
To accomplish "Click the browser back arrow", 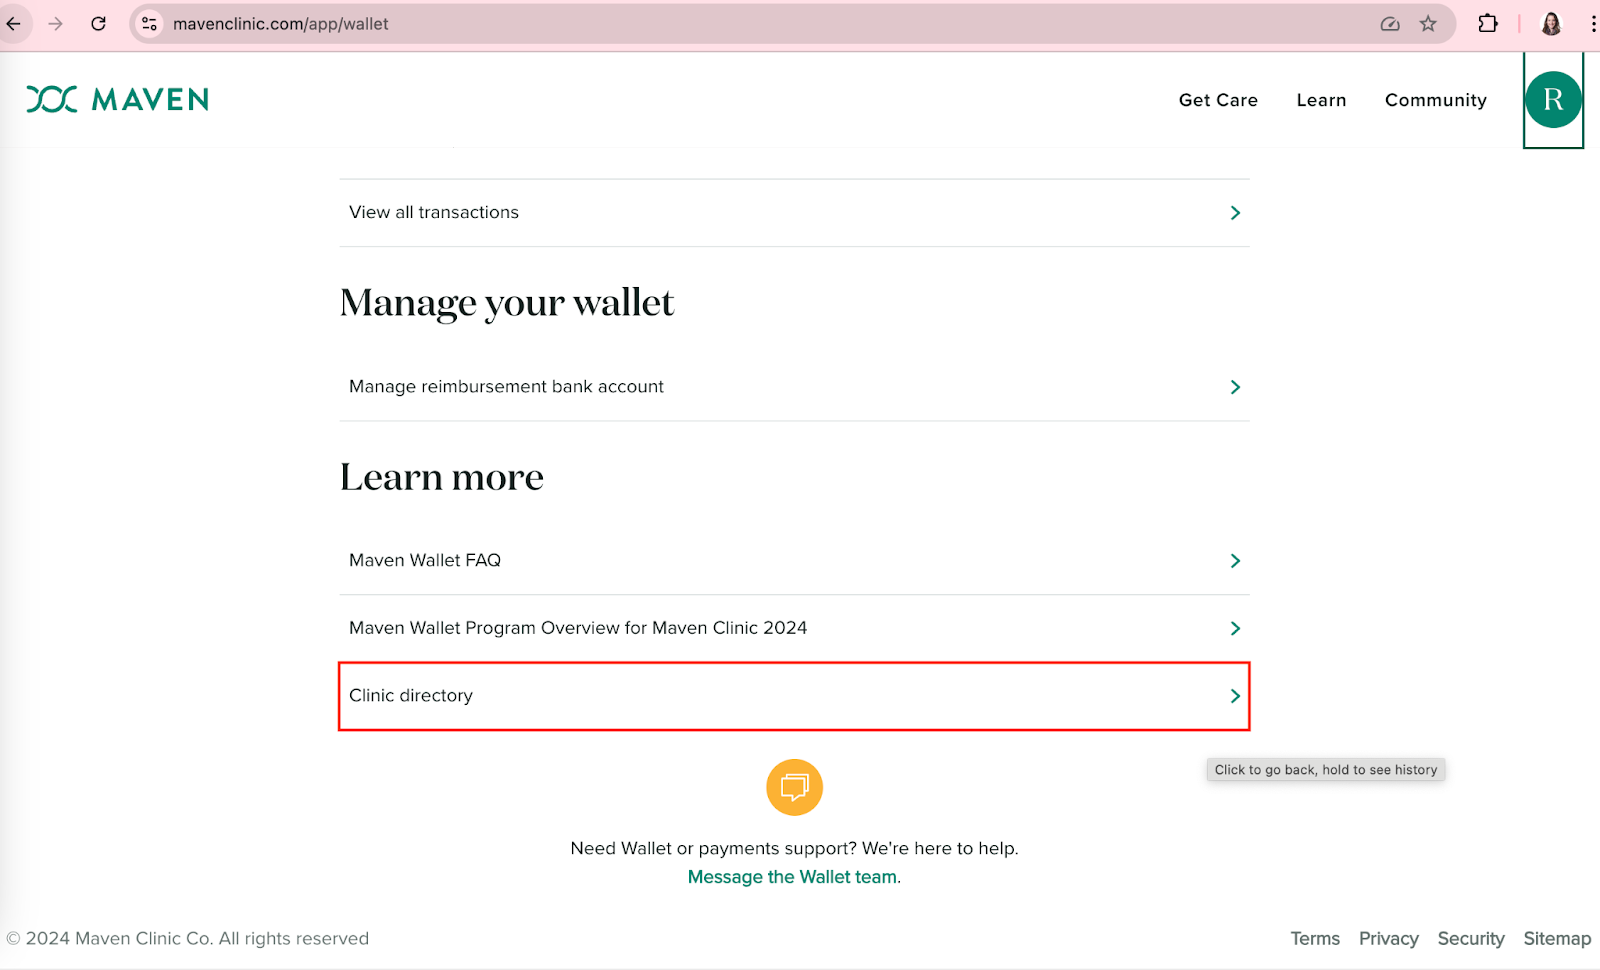I will click(14, 24).
